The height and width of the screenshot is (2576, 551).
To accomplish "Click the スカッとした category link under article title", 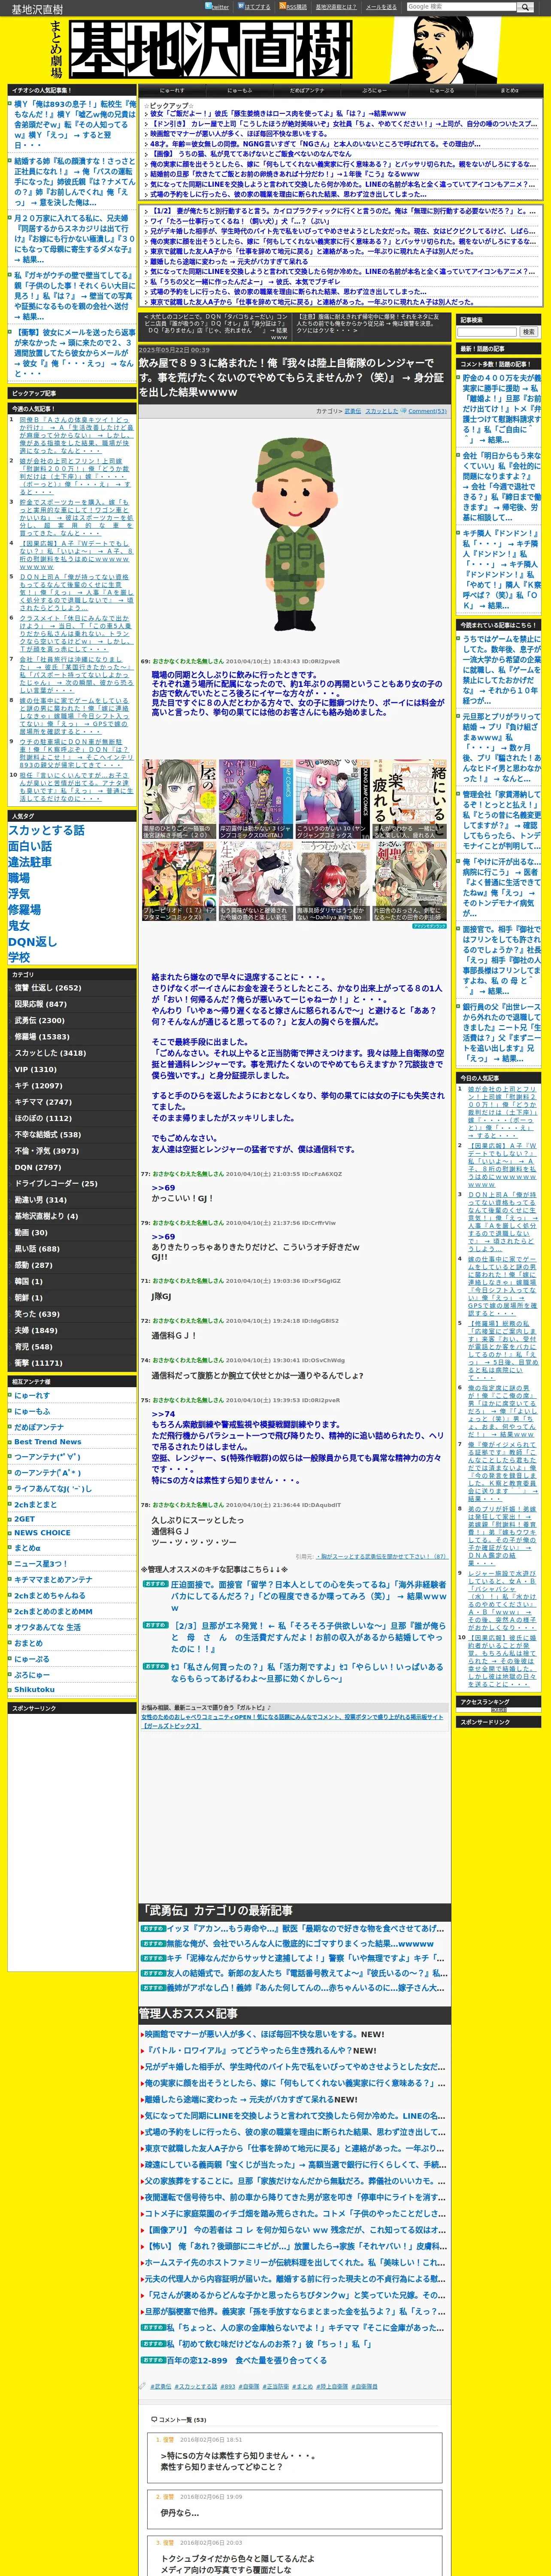I will (x=381, y=411).
